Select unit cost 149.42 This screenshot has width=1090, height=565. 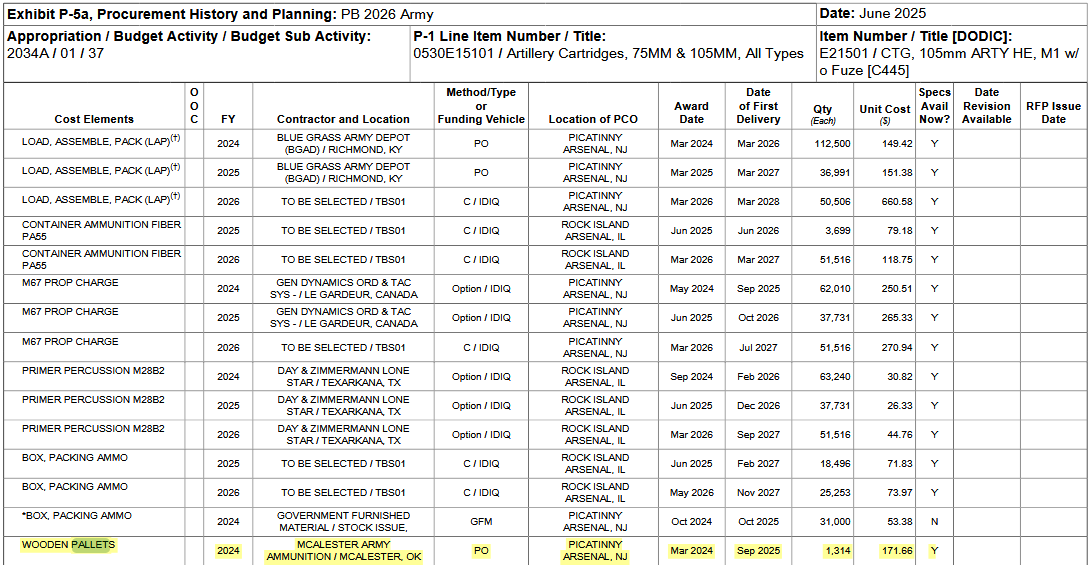tap(897, 144)
